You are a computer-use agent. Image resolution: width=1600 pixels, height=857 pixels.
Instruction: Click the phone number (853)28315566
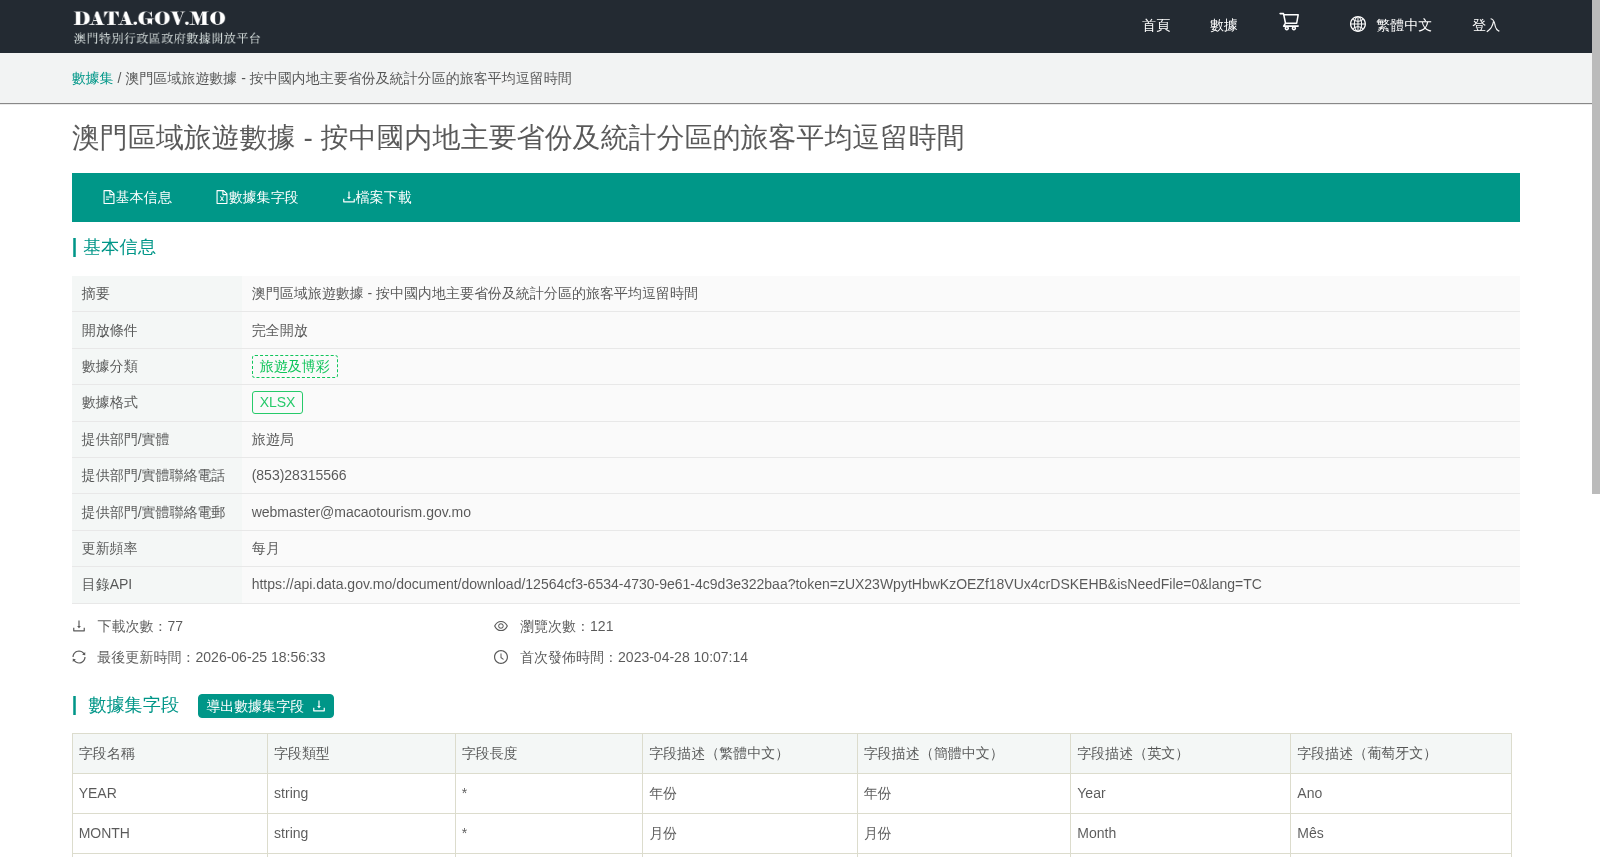pos(299,475)
